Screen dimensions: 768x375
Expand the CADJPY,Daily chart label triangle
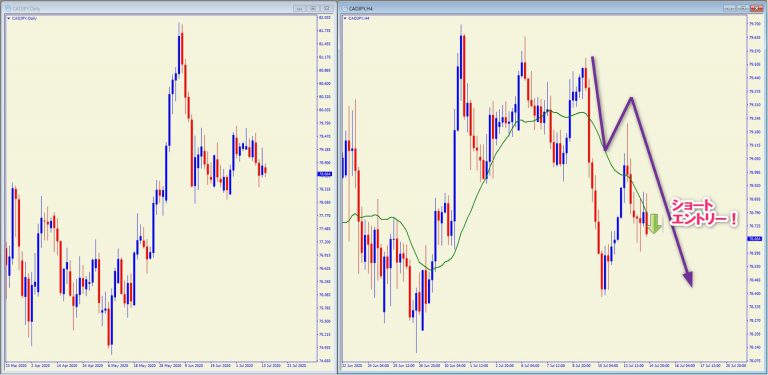[x=8, y=18]
